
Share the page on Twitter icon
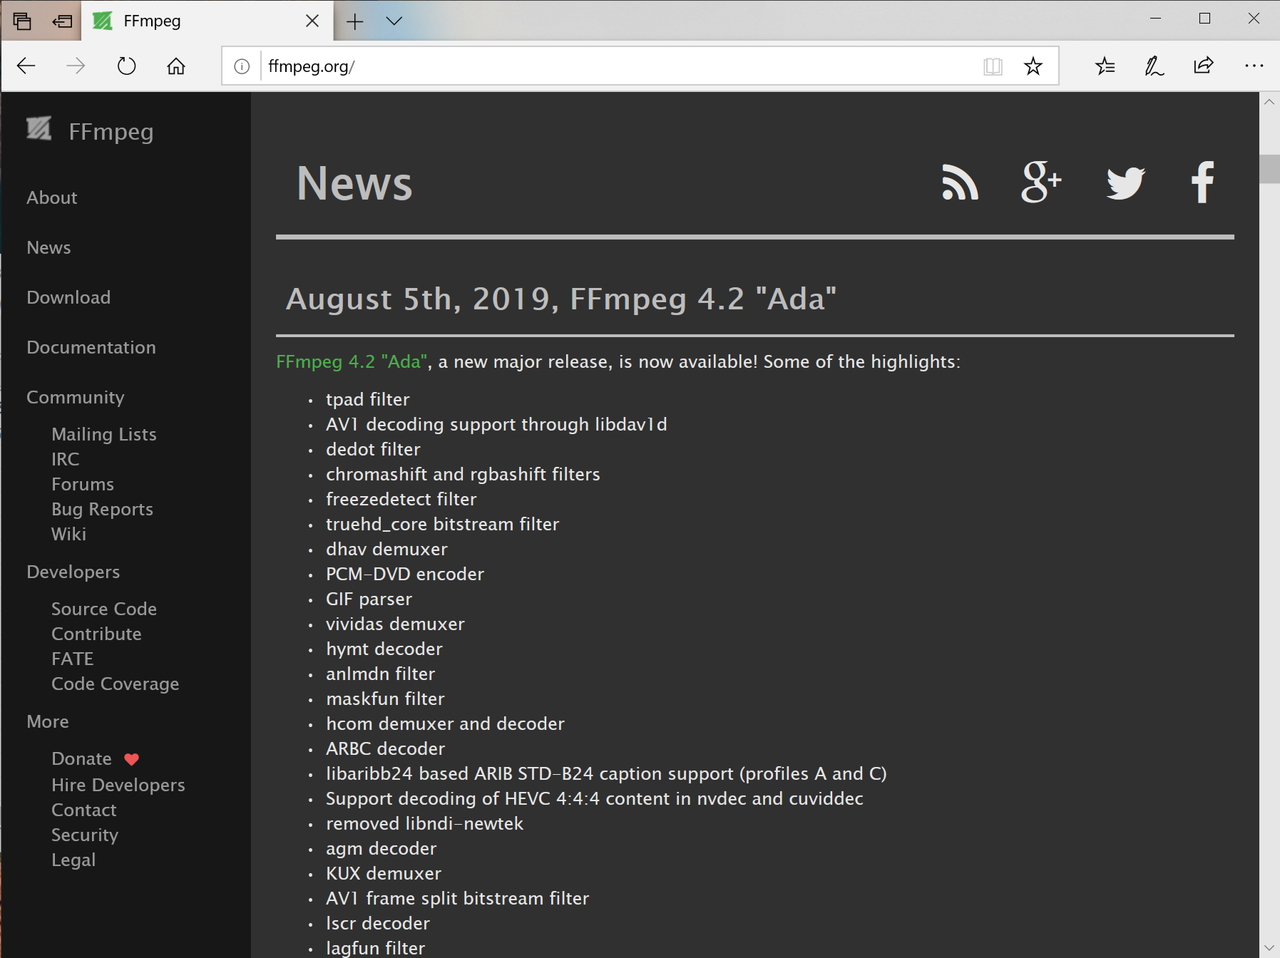tap(1124, 183)
